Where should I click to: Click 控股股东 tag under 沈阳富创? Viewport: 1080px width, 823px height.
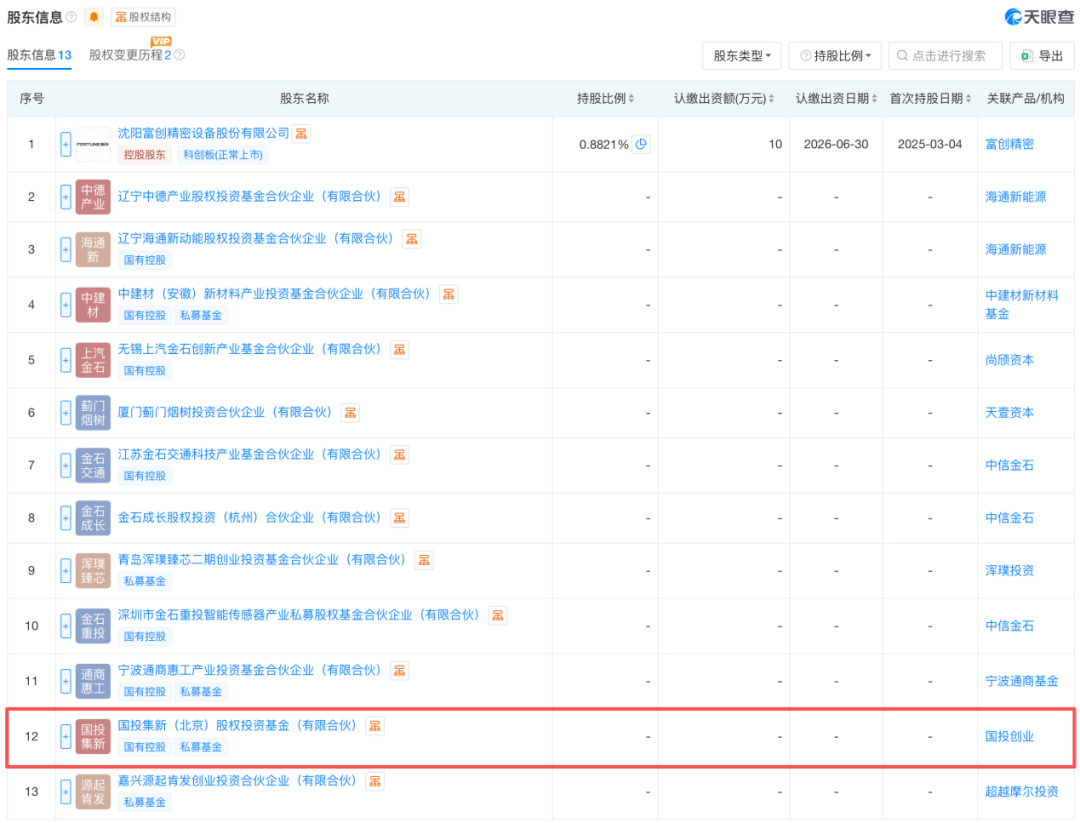click(x=145, y=155)
